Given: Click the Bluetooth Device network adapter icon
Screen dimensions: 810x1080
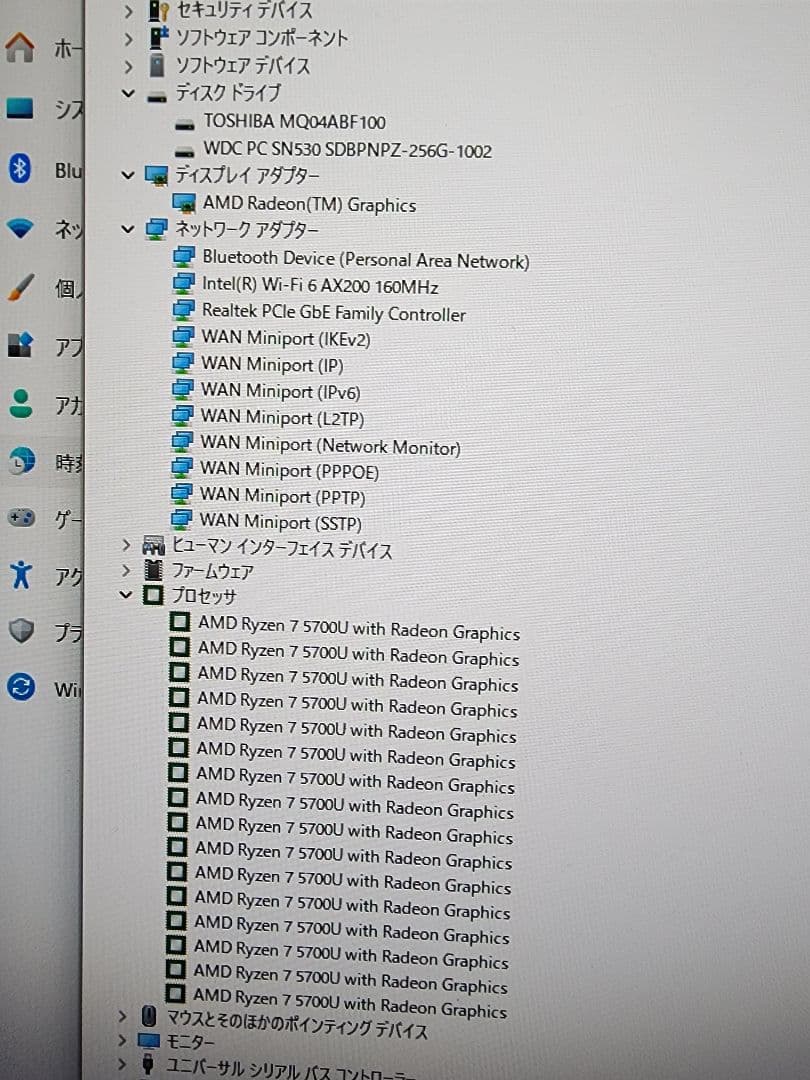Looking at the screenshot, I should tap(183, 257).
